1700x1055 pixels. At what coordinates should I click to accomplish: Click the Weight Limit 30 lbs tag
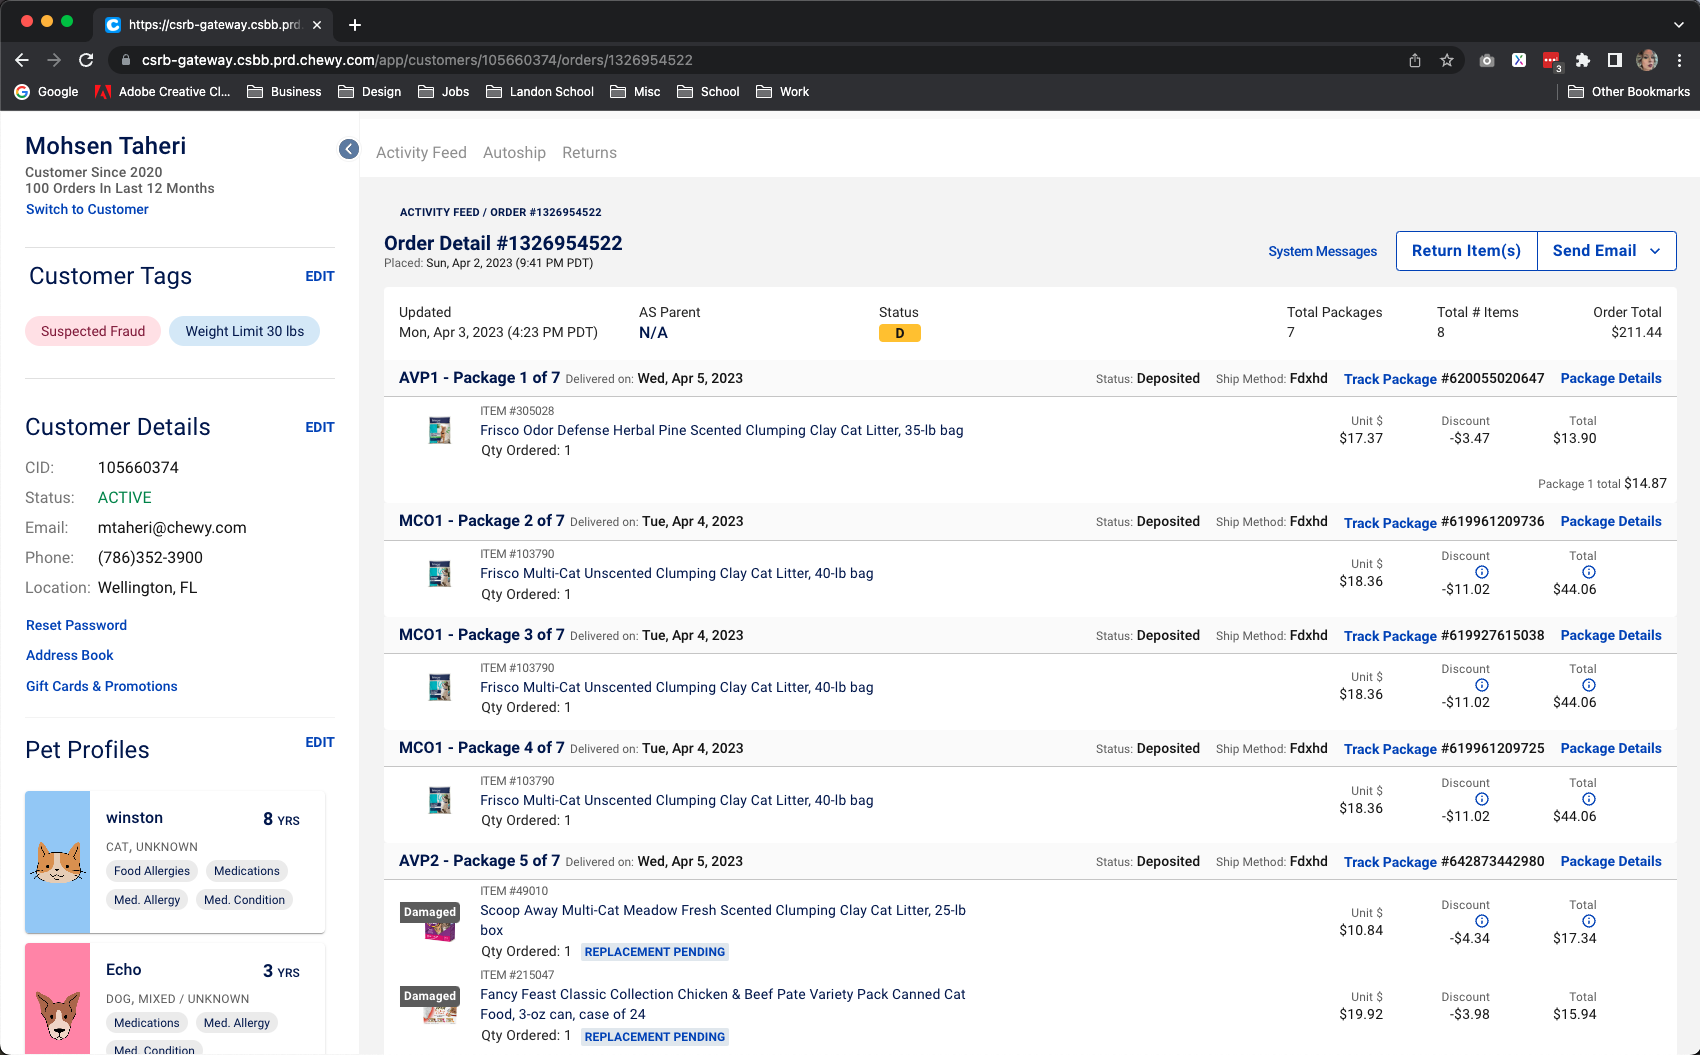tap(245, 331)
